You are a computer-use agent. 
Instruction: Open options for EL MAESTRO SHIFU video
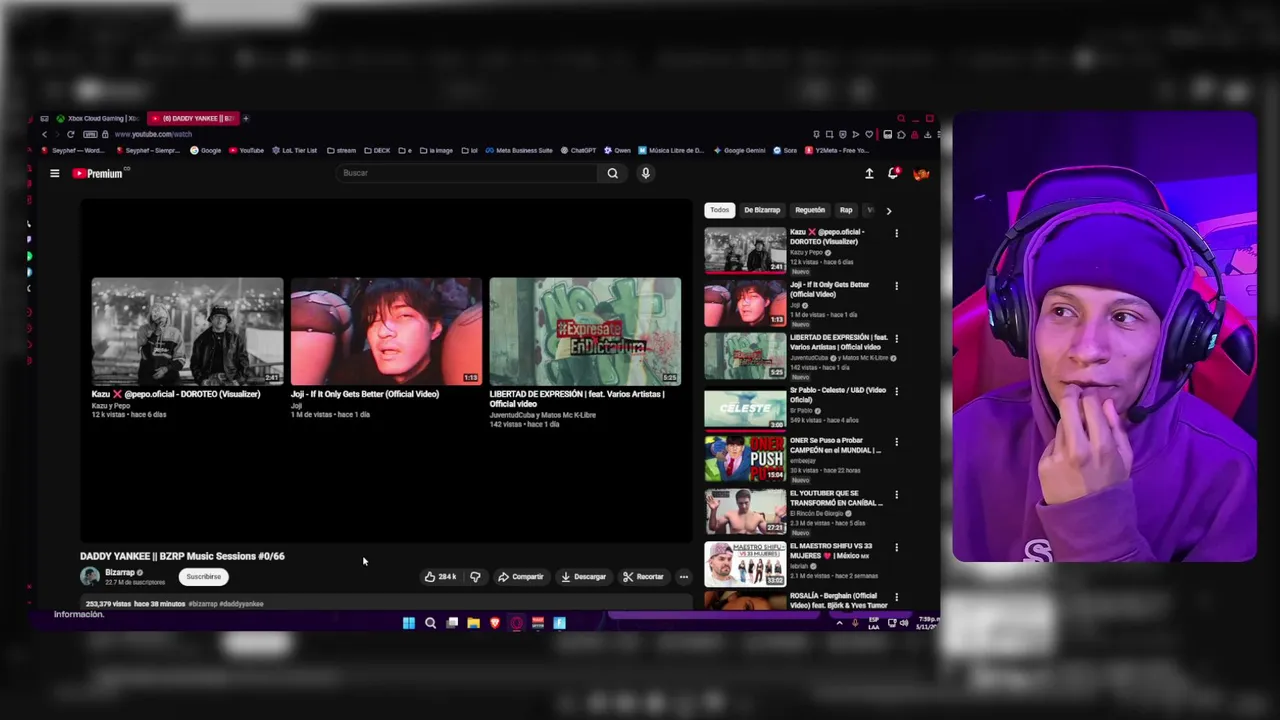[896, 548]
